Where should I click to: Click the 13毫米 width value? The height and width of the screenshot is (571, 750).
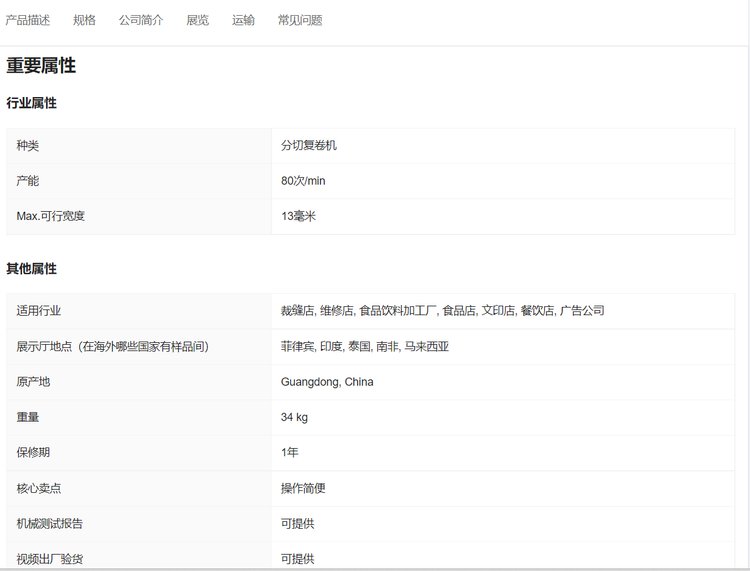tap(298, 216)
